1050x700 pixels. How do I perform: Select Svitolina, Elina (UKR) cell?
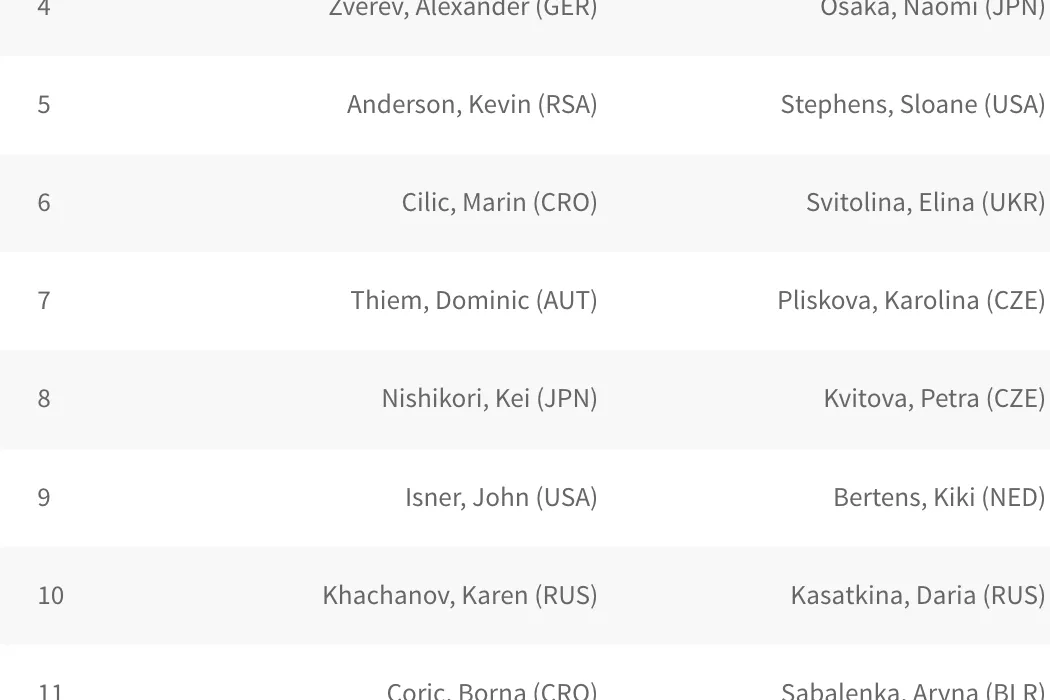tap(925, 203)
